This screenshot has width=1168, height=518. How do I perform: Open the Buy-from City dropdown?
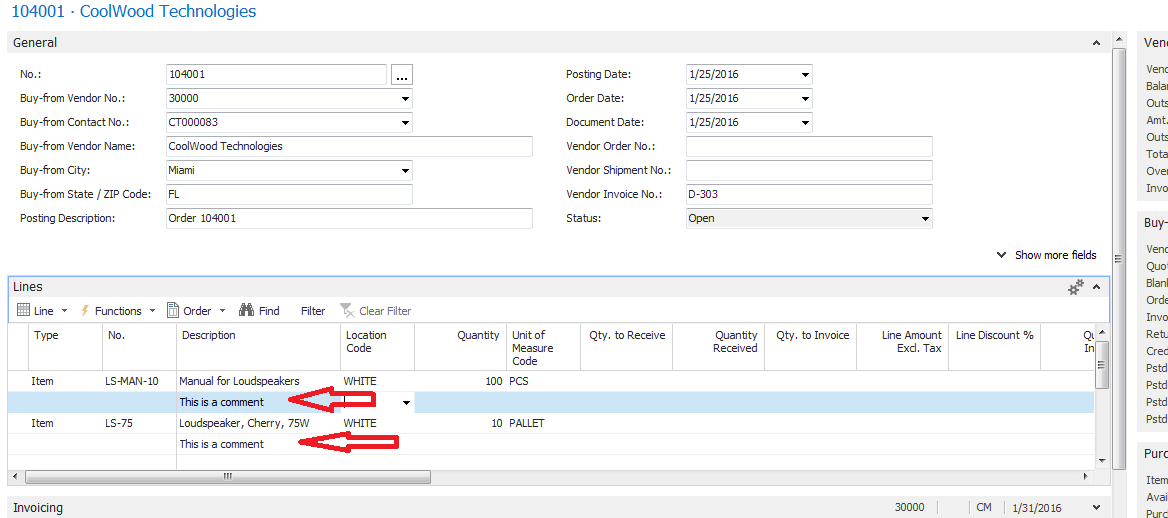(405, 171)
